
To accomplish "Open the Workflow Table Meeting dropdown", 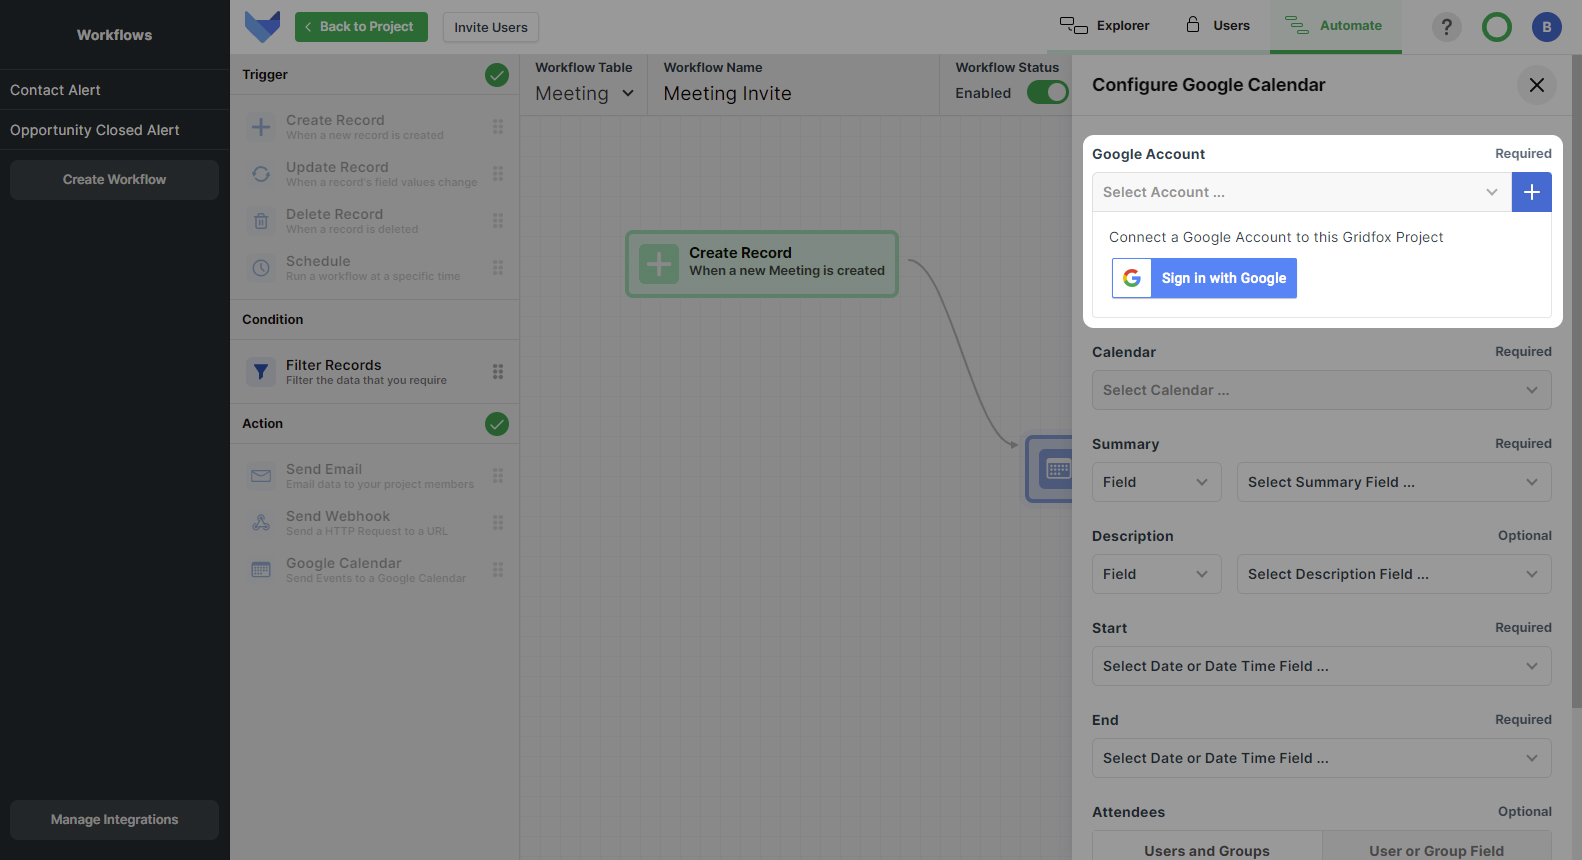I will 585,93.
